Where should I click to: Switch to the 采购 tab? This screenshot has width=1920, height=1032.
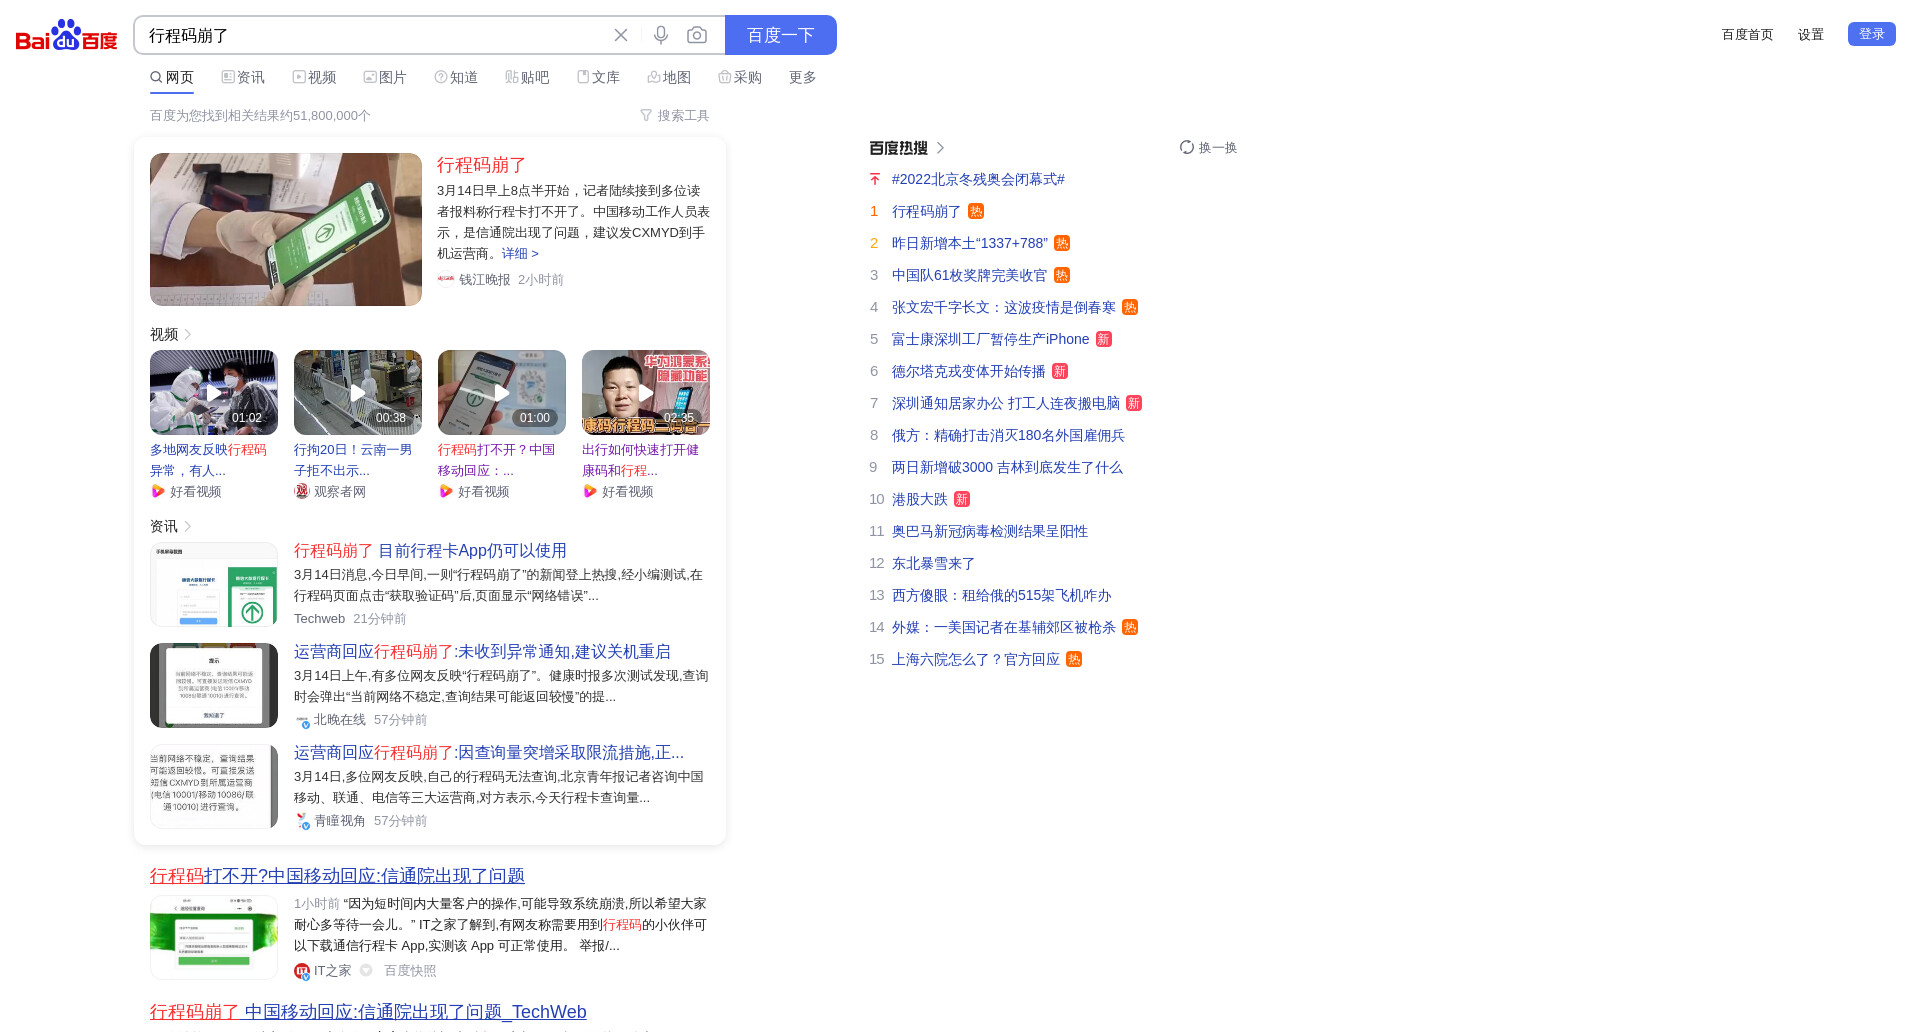click(x=740, y=77)
